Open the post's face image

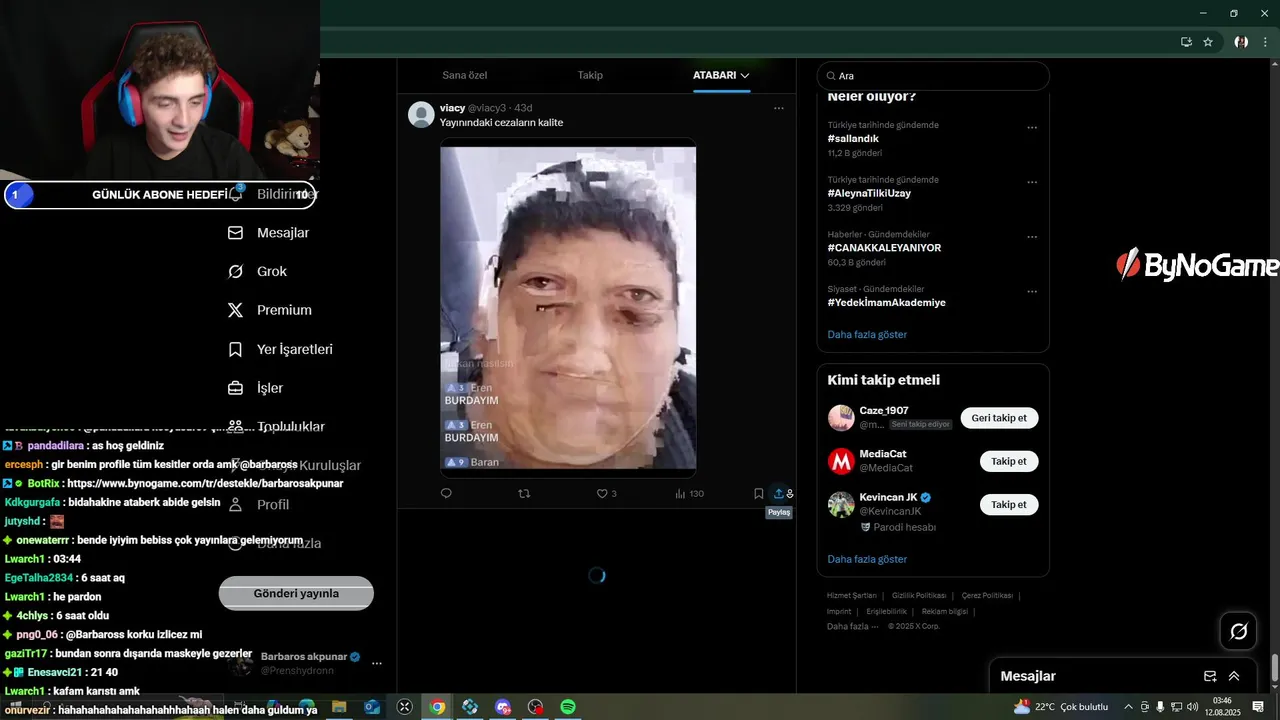click(568, 307)
